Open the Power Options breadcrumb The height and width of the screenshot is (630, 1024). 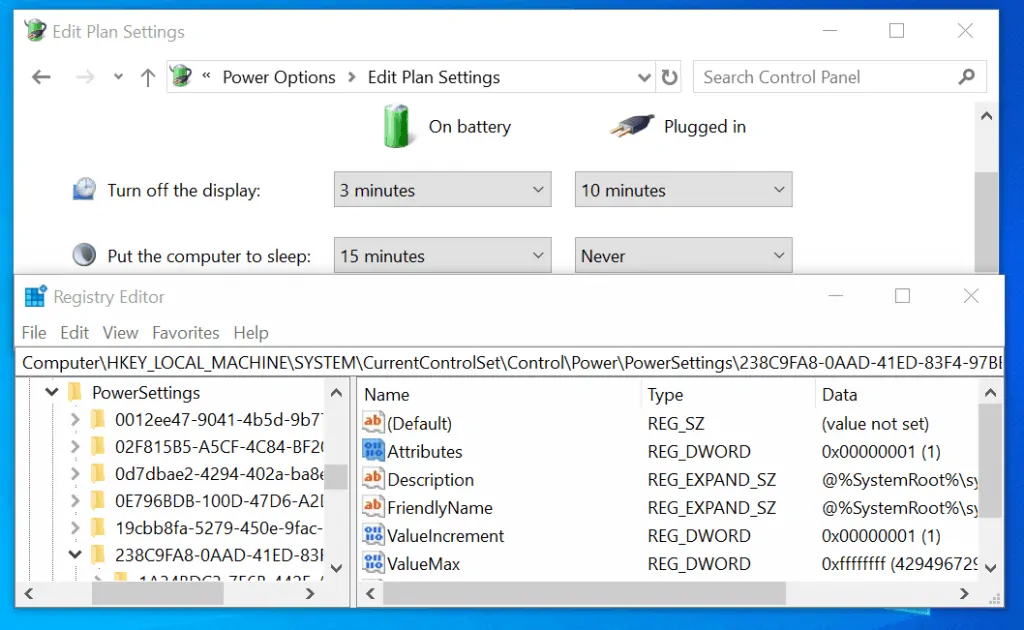coord(279,77)
